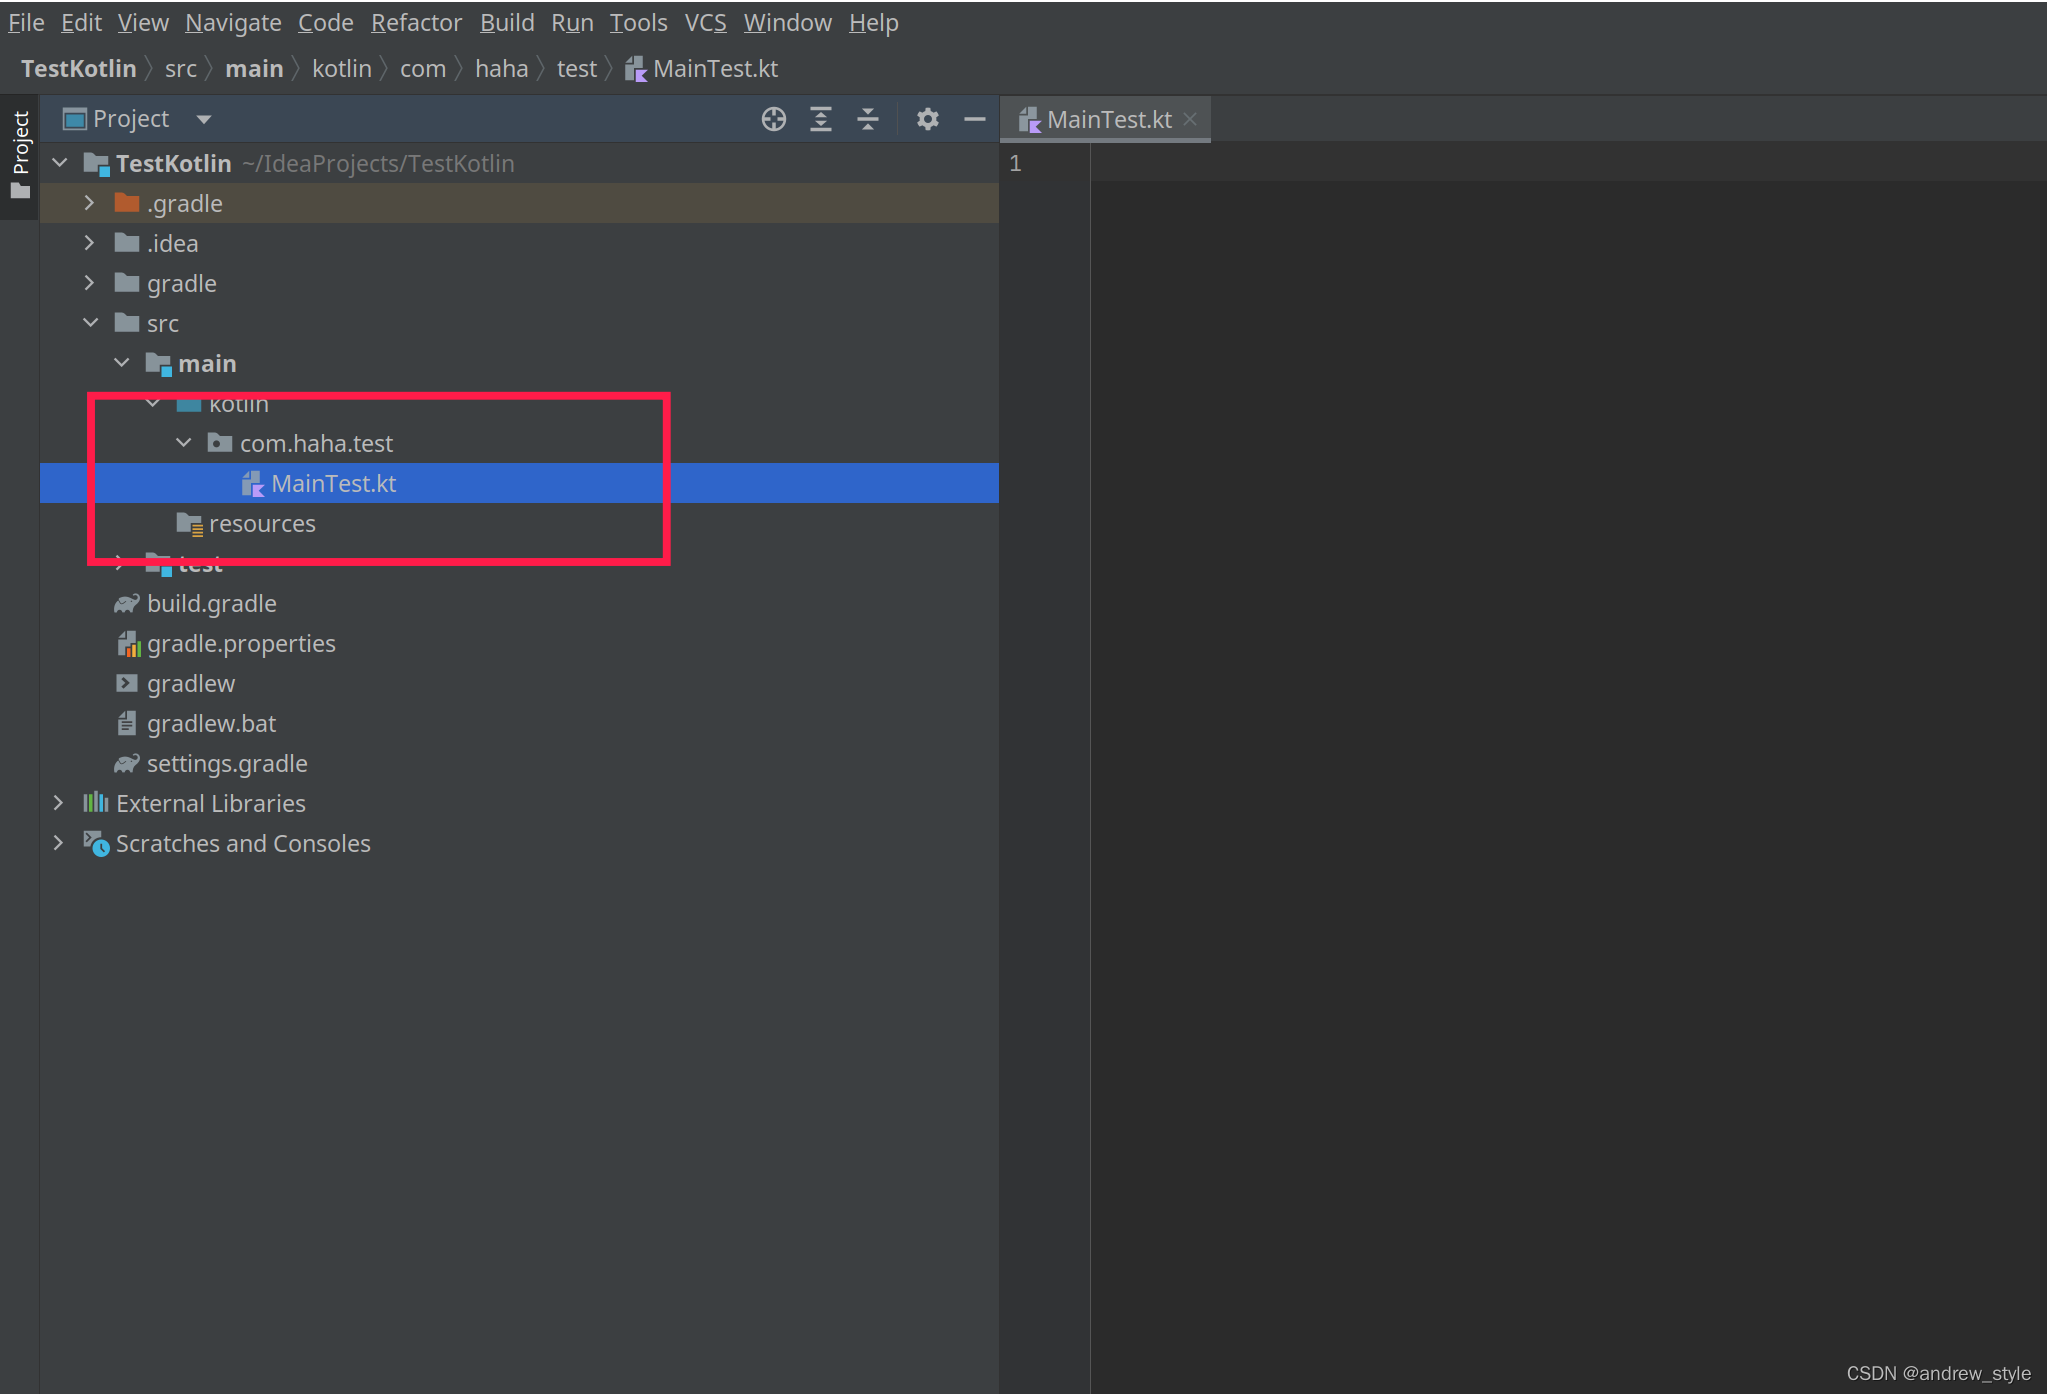
Task: Expand the .gradle folder
Action: [x=89, y=203]
